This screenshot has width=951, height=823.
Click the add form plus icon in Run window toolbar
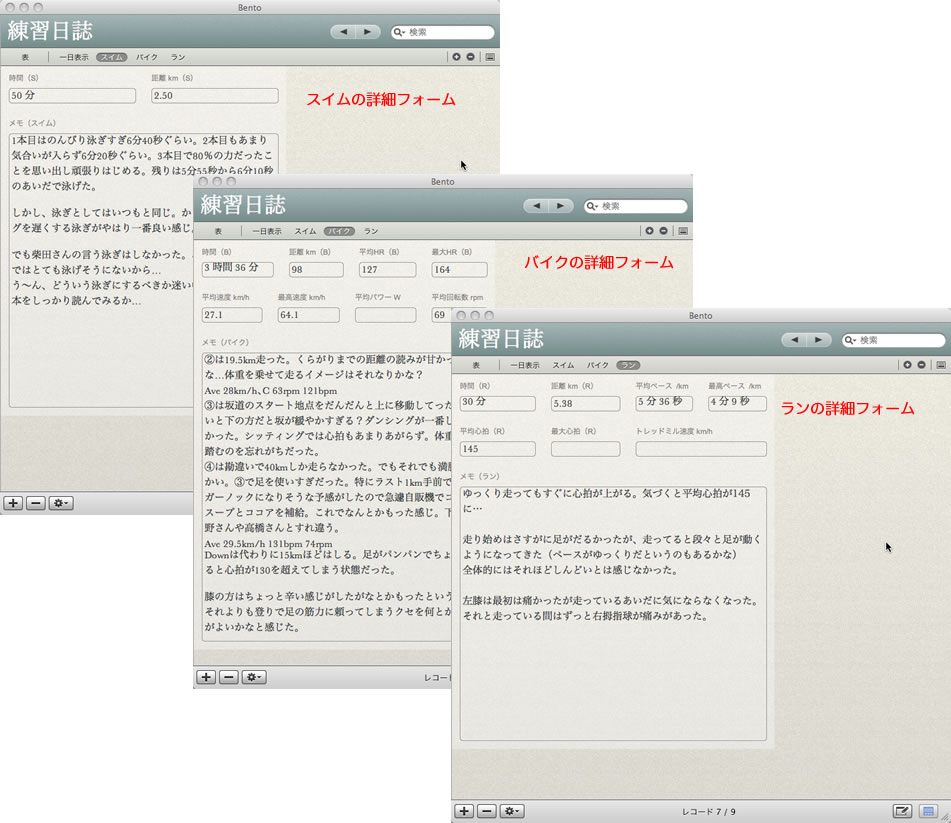(x=907, y=365)
